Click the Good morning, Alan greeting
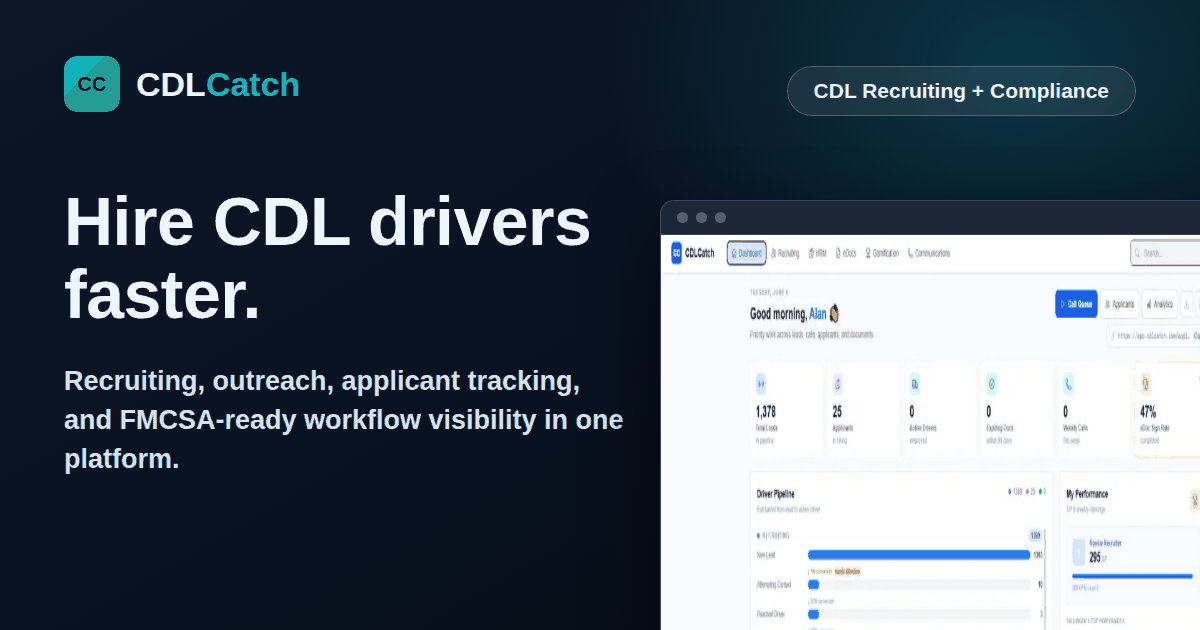Viewport: 1200px width, 630px height. pyautogui.click(x=788, y=314)
